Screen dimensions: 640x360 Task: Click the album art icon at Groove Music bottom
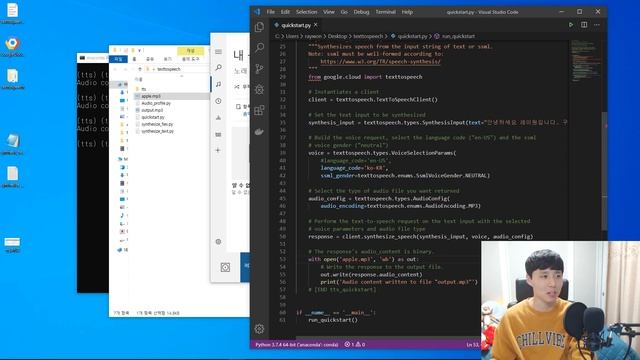point(225,267)
